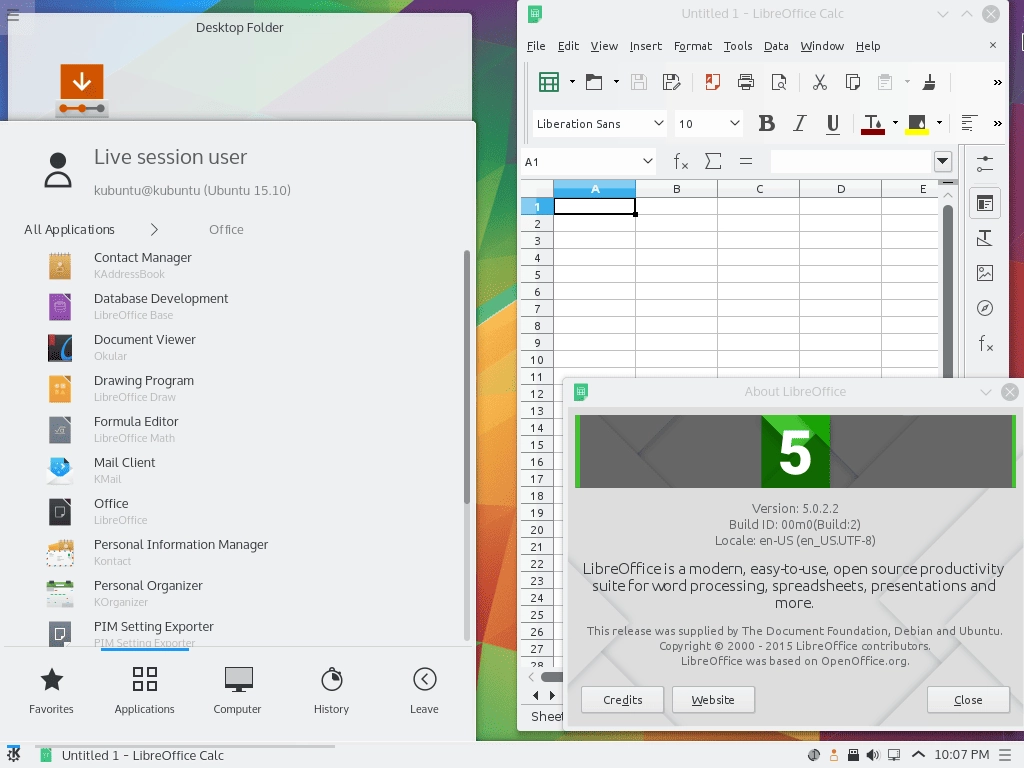
Task: Open Print Preview in Calc
Action: tap(778, 82)
